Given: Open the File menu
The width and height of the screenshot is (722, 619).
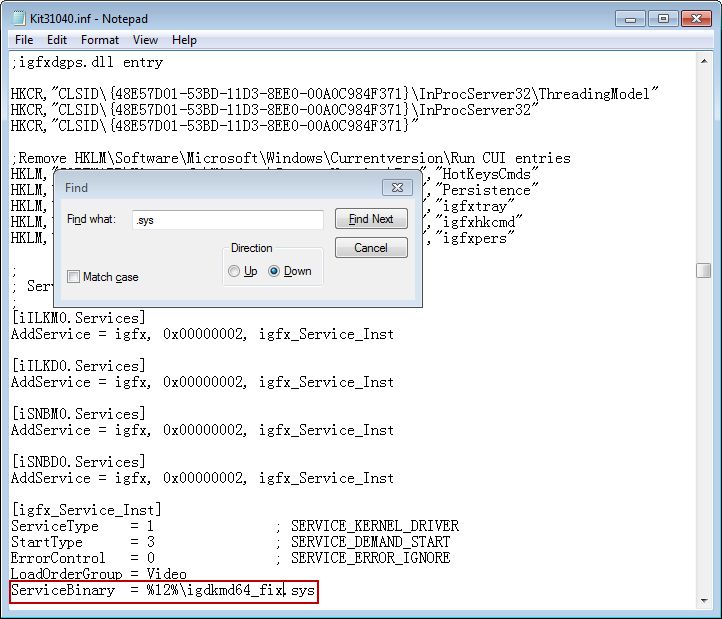Looking at the screenshot, I should [24, 40].
